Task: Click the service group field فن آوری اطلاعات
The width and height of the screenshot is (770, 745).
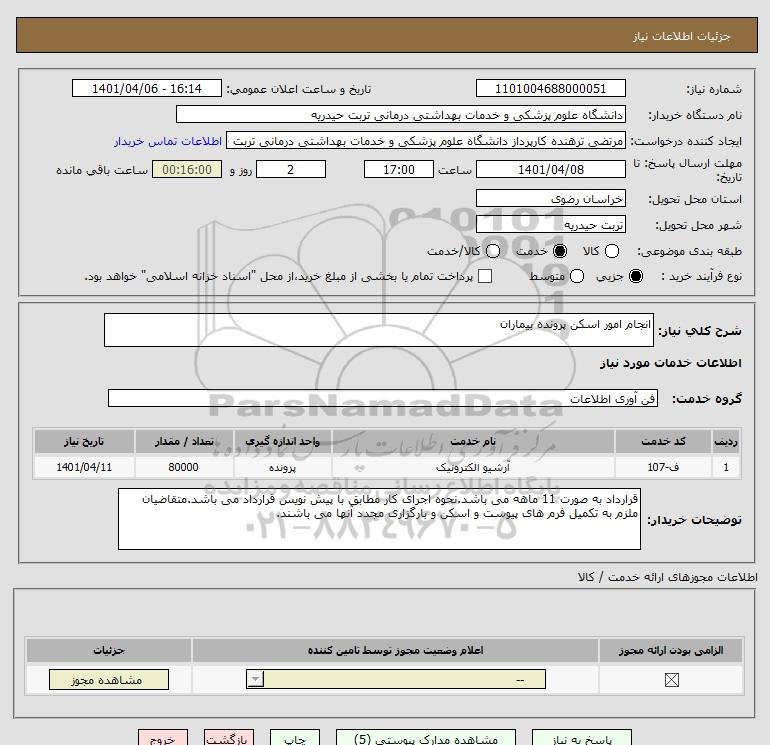Action: pyautogui.click(x=383, y=398)
